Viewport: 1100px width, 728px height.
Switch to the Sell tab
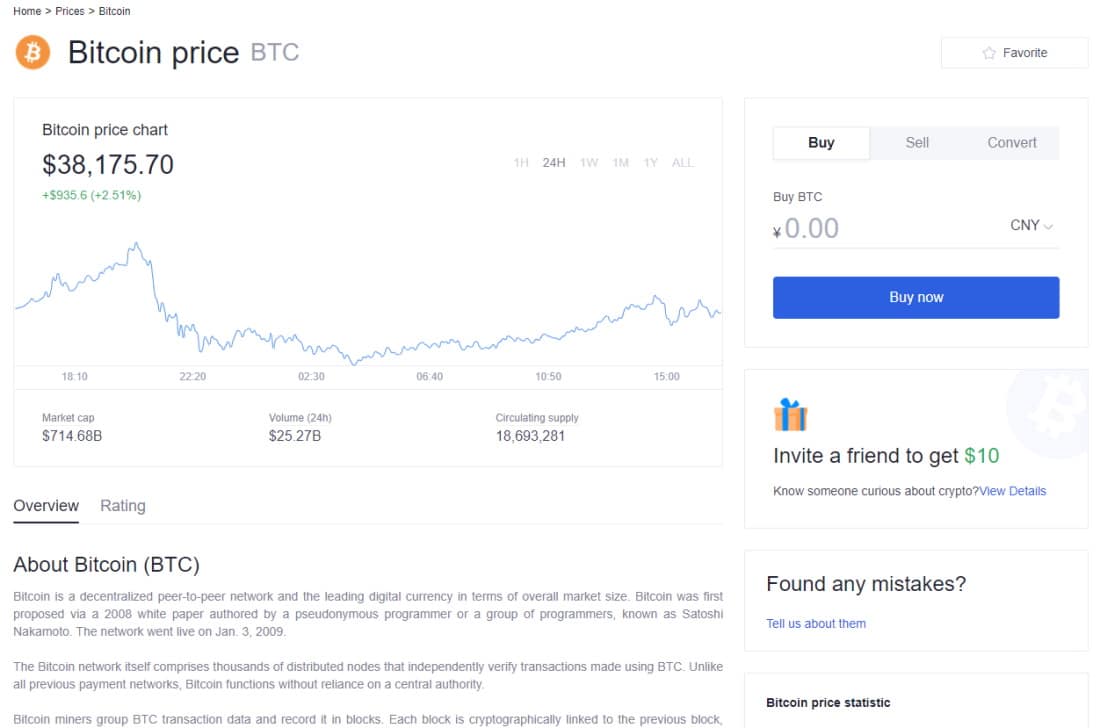916,143
